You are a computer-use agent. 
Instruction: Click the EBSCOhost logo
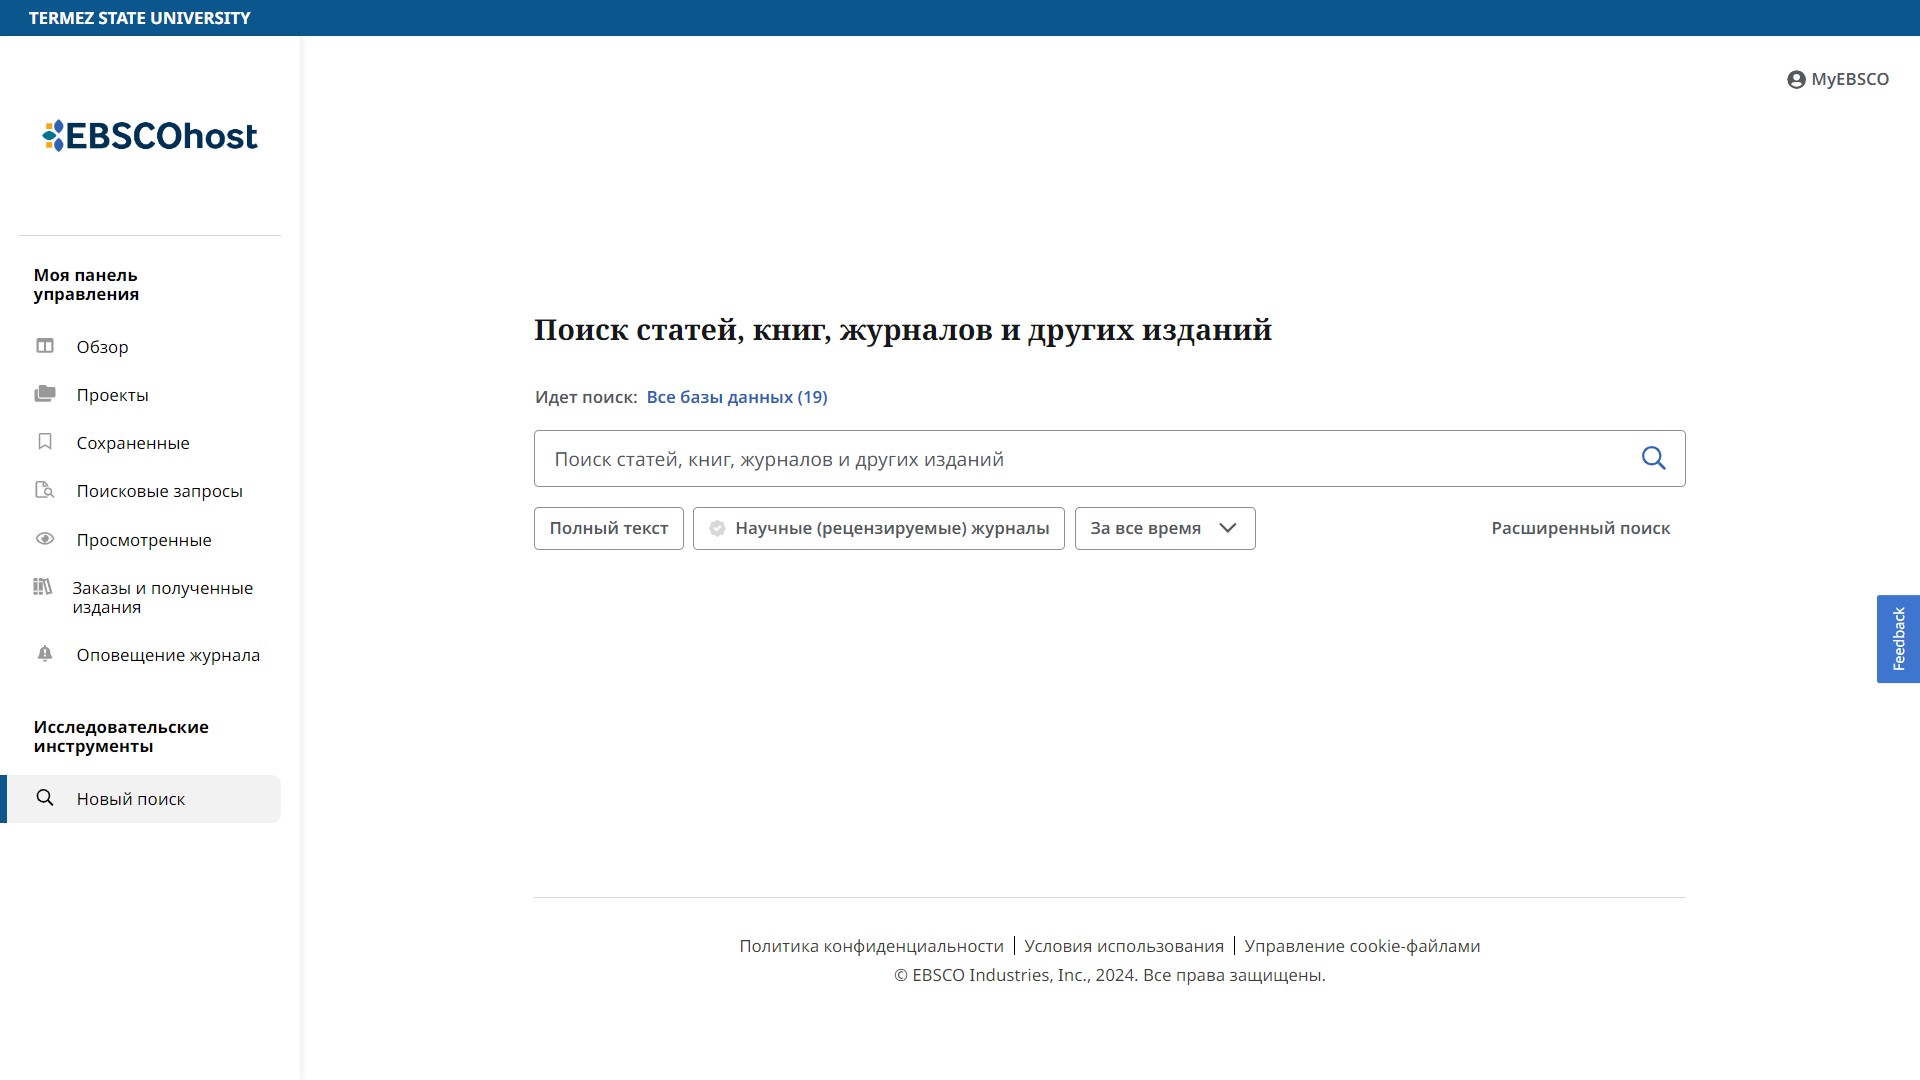[150, 136]
